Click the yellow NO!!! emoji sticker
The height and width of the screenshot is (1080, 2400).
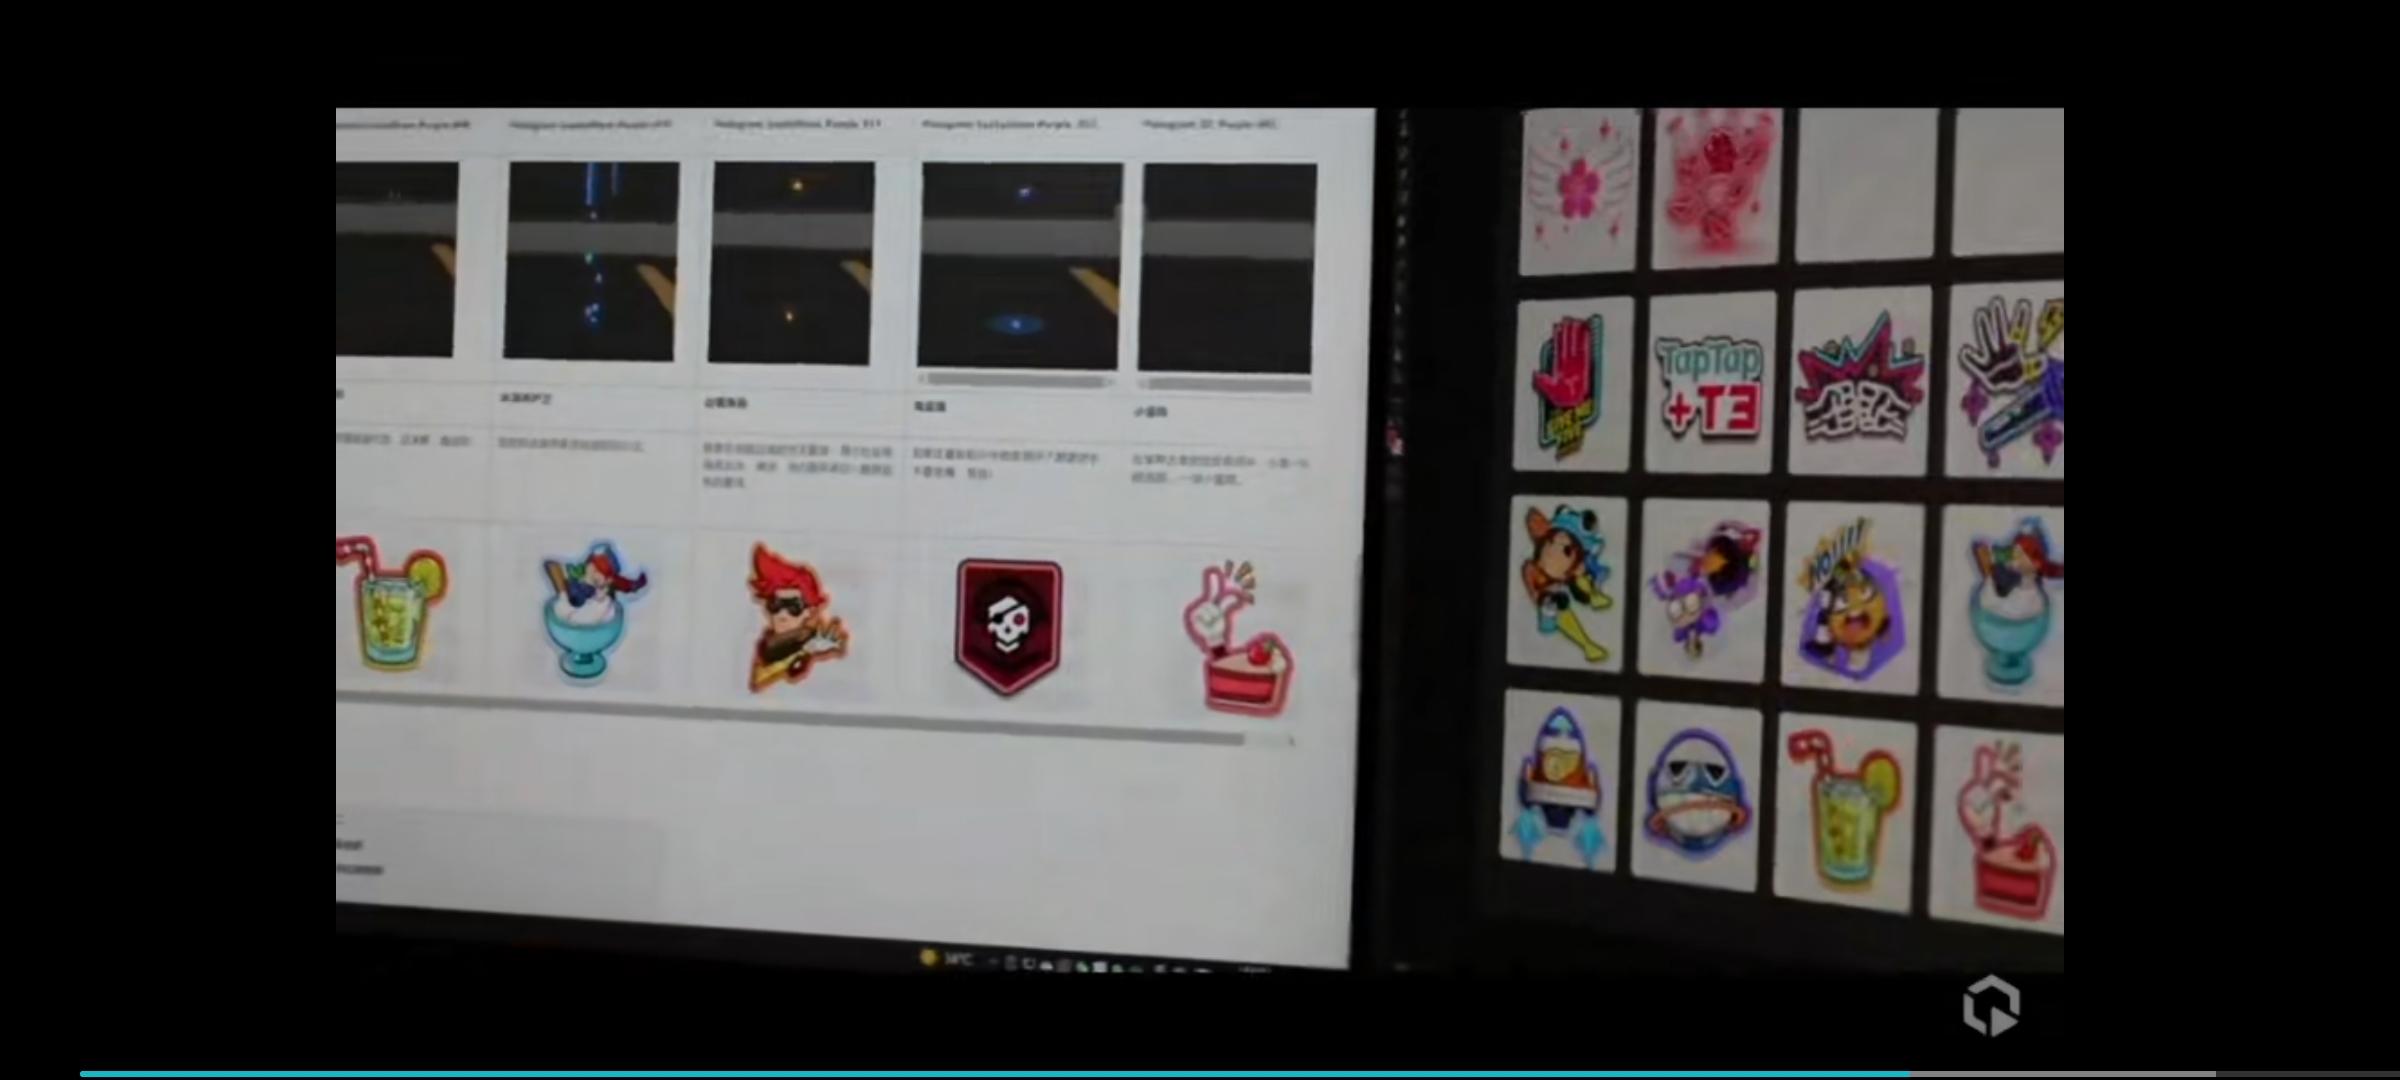coord(1849,598)
